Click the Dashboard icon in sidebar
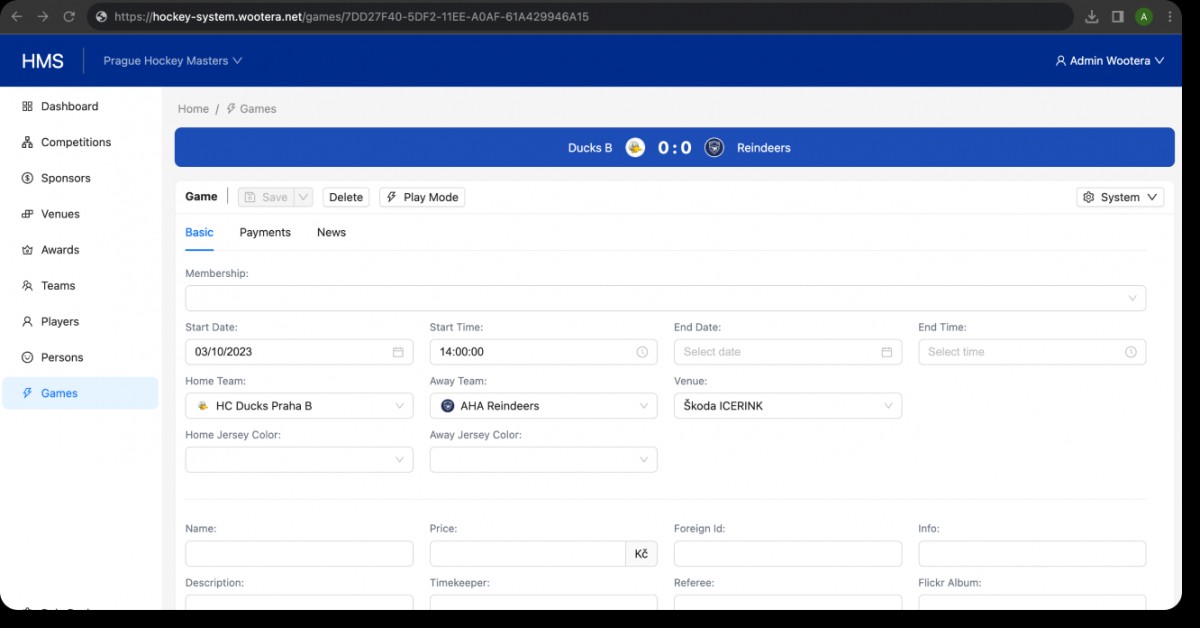The height and width of the screenshot is (628, 1200). 27,106
